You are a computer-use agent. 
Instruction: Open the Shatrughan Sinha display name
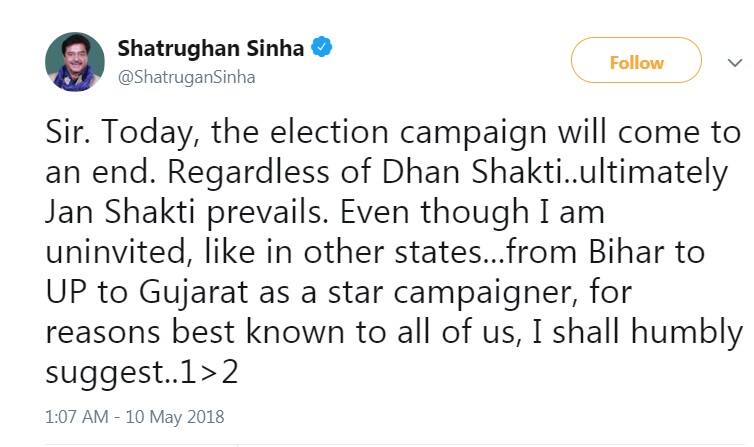[211, 48]
